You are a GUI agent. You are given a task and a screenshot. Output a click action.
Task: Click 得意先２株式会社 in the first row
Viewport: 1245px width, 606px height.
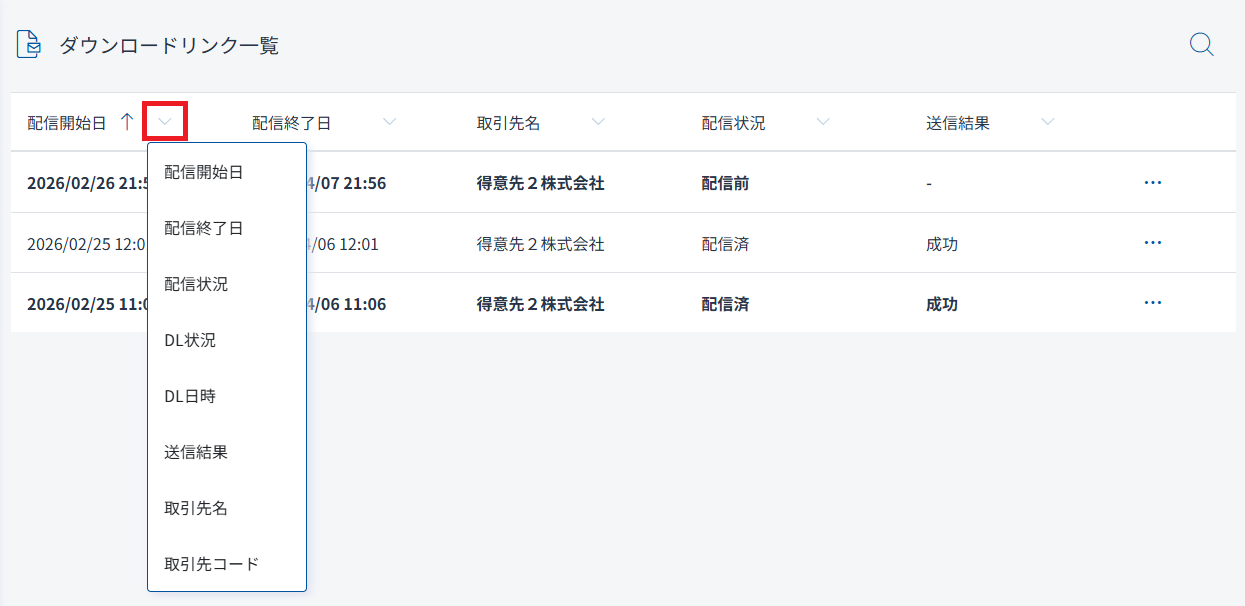click(540, 183)
